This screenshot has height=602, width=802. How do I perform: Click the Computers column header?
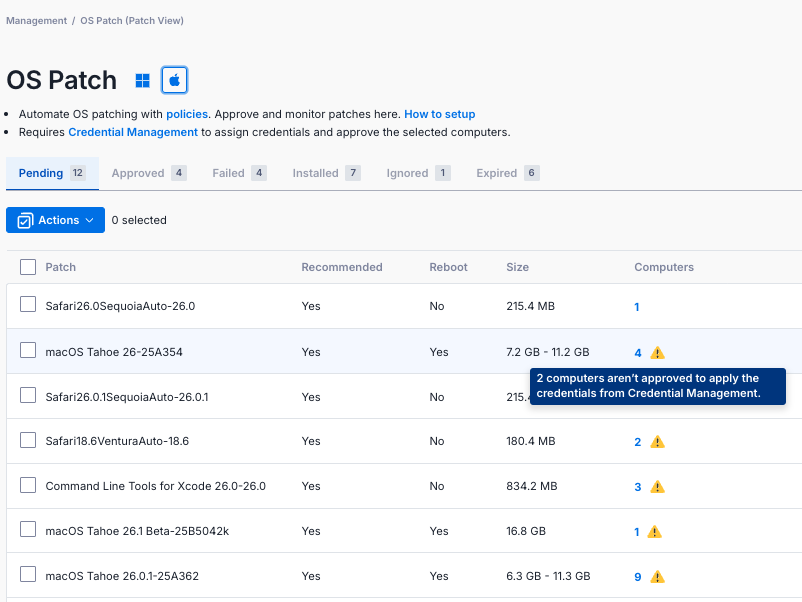(664, 267)
